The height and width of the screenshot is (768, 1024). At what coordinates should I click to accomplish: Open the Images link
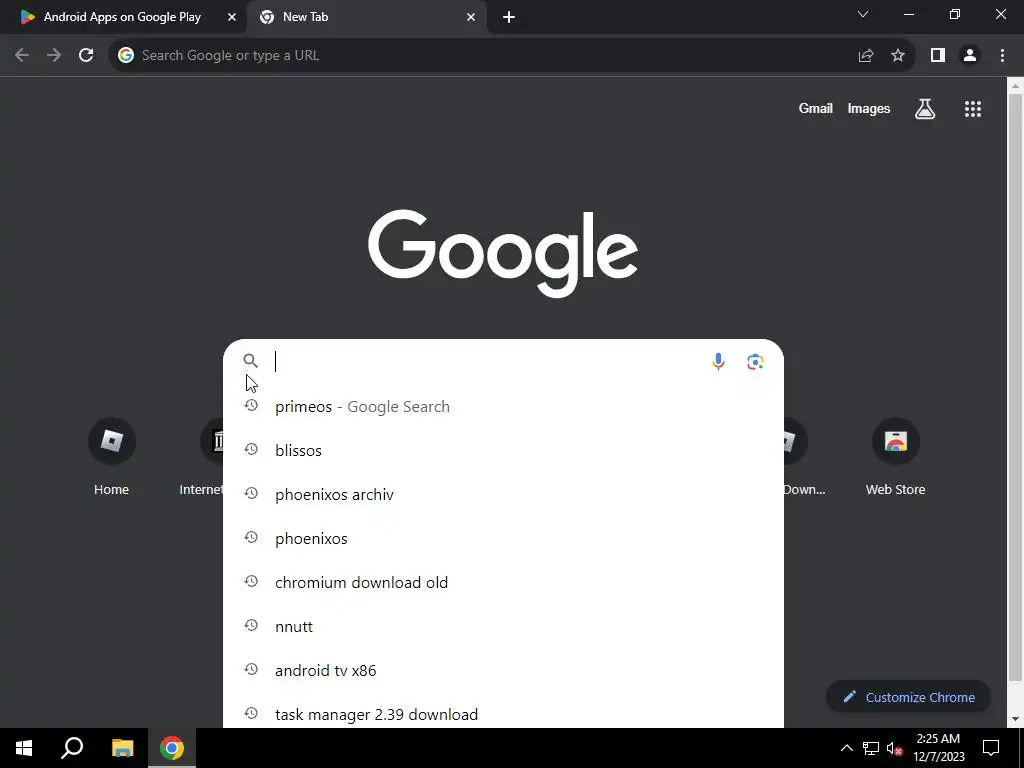coord(869,108)
